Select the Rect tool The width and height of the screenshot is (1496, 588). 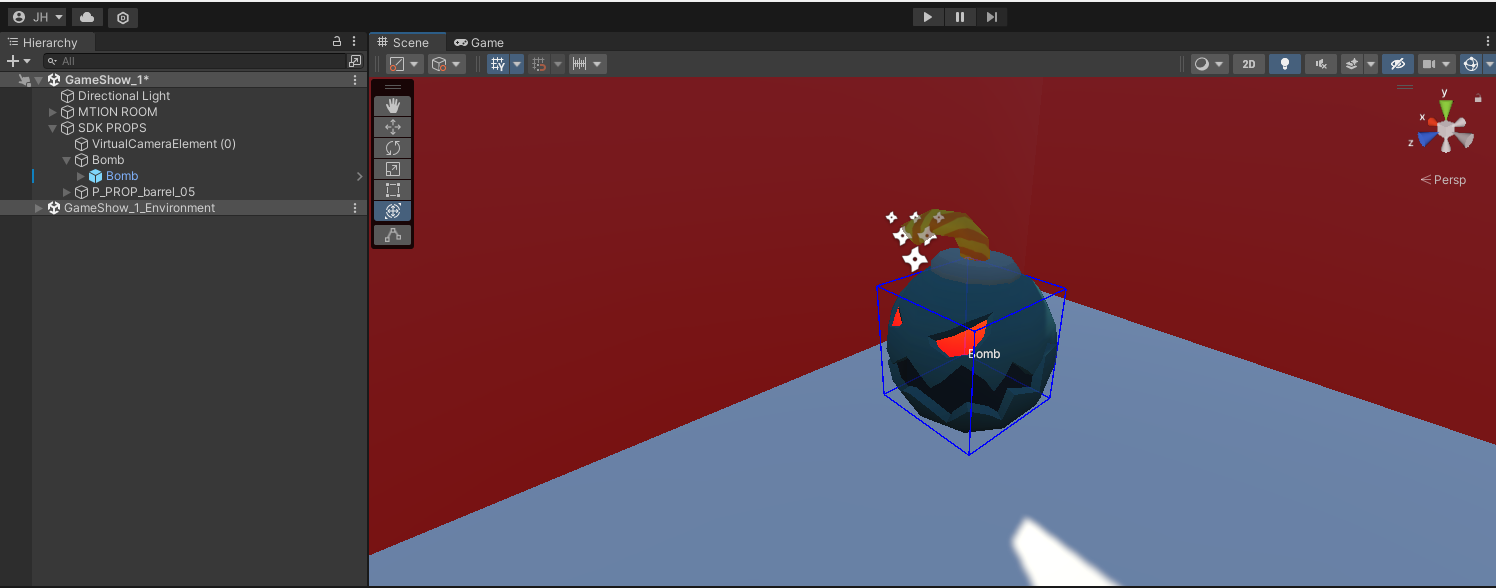[x=392, y=190]
